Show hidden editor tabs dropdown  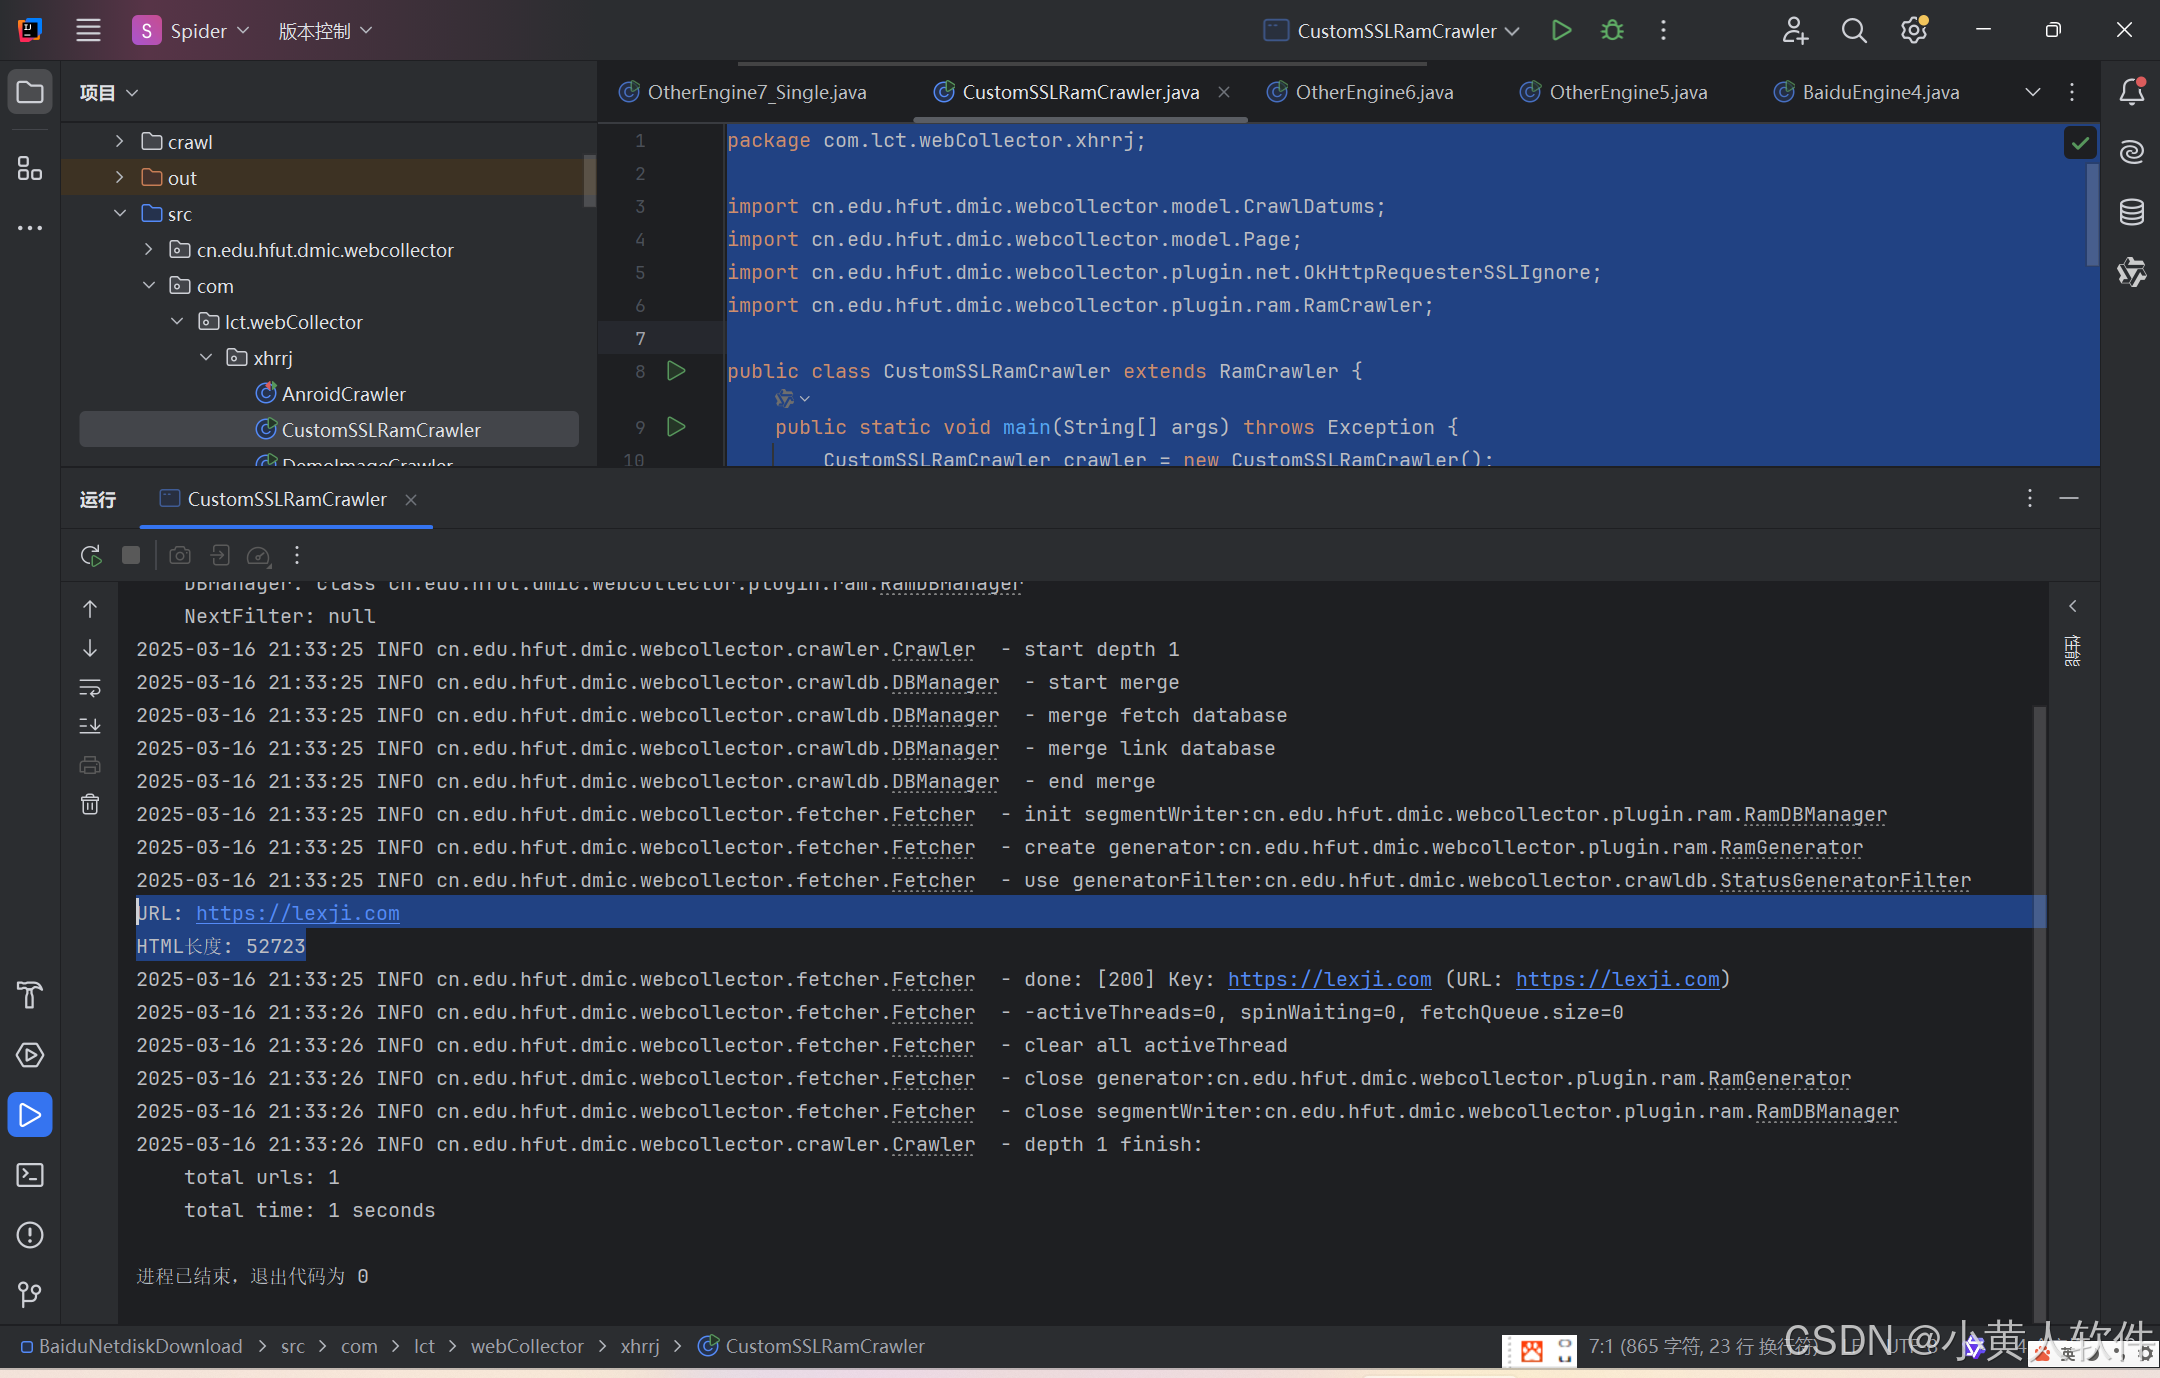(2033, 92)
